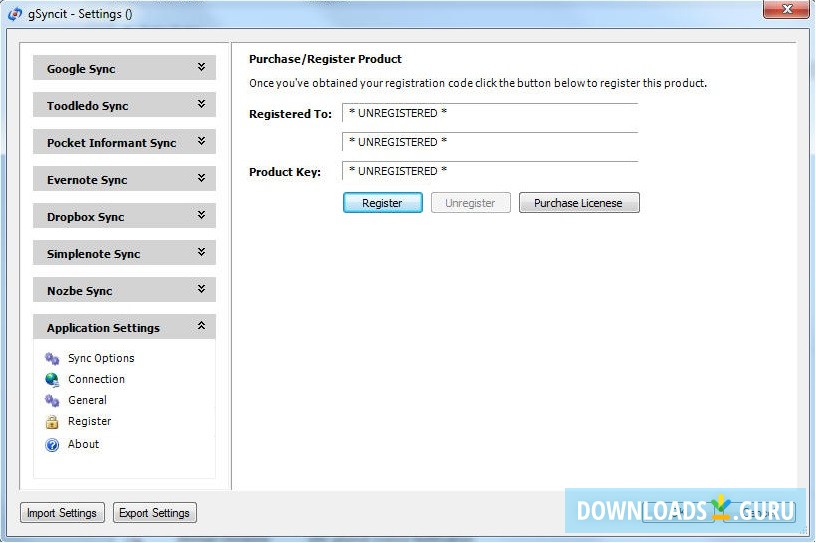Open the Connection settings page
Image resolution: width=816 pixels, height=543 pixels.
pos(96,379)
